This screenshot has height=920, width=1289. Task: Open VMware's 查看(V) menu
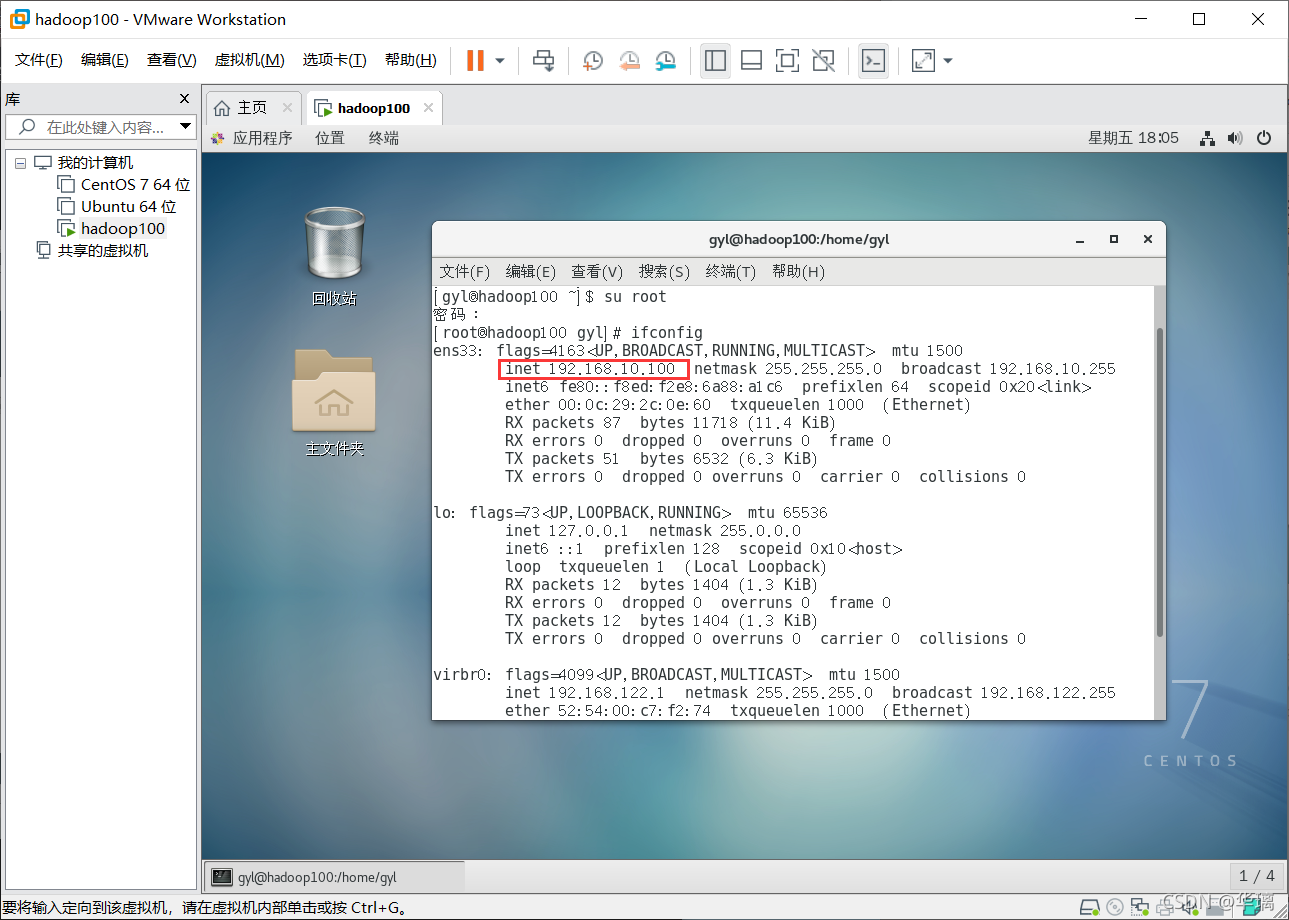172,60
